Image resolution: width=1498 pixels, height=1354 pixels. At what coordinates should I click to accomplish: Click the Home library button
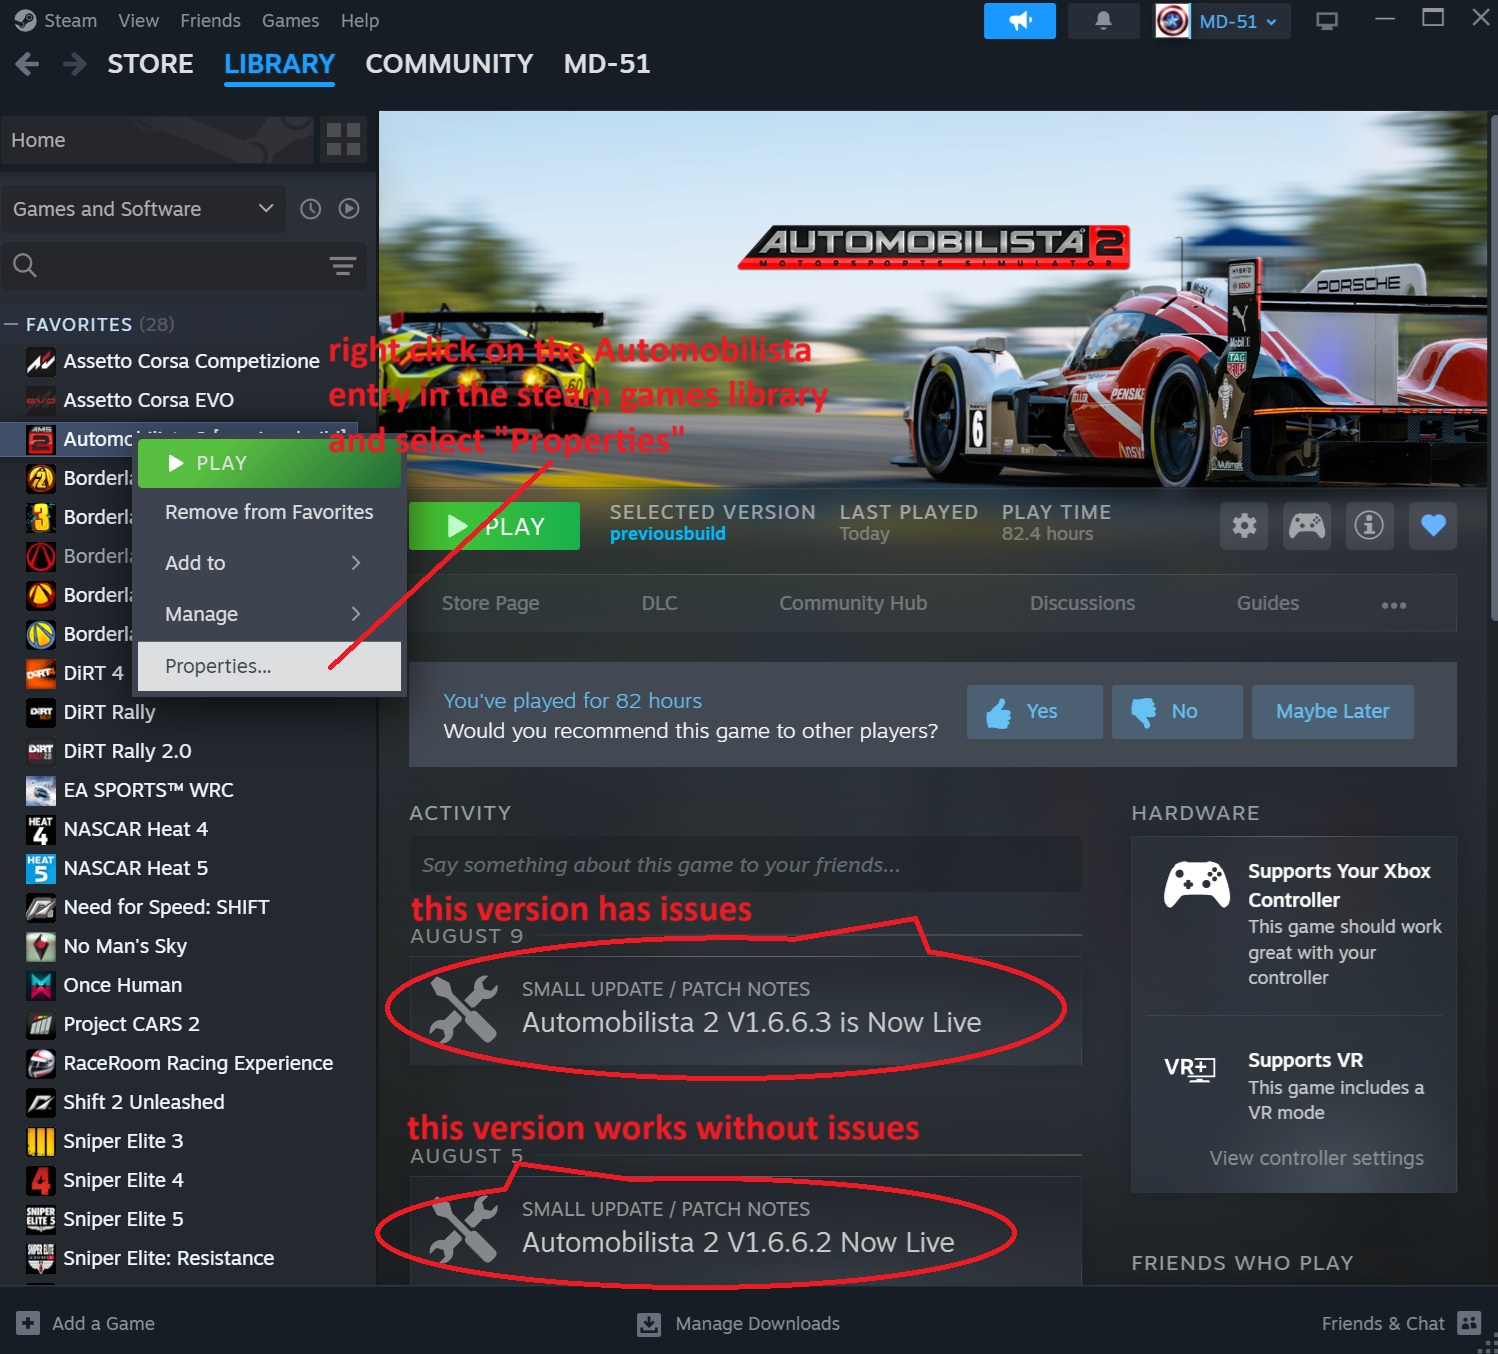tap(157, 140)
